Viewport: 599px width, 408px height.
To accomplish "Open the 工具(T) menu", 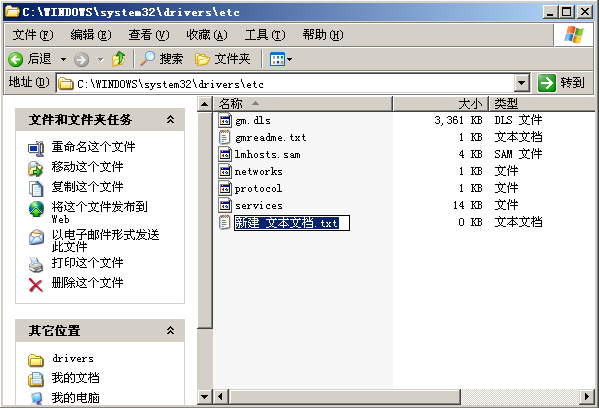I will (x=265, y=35).
